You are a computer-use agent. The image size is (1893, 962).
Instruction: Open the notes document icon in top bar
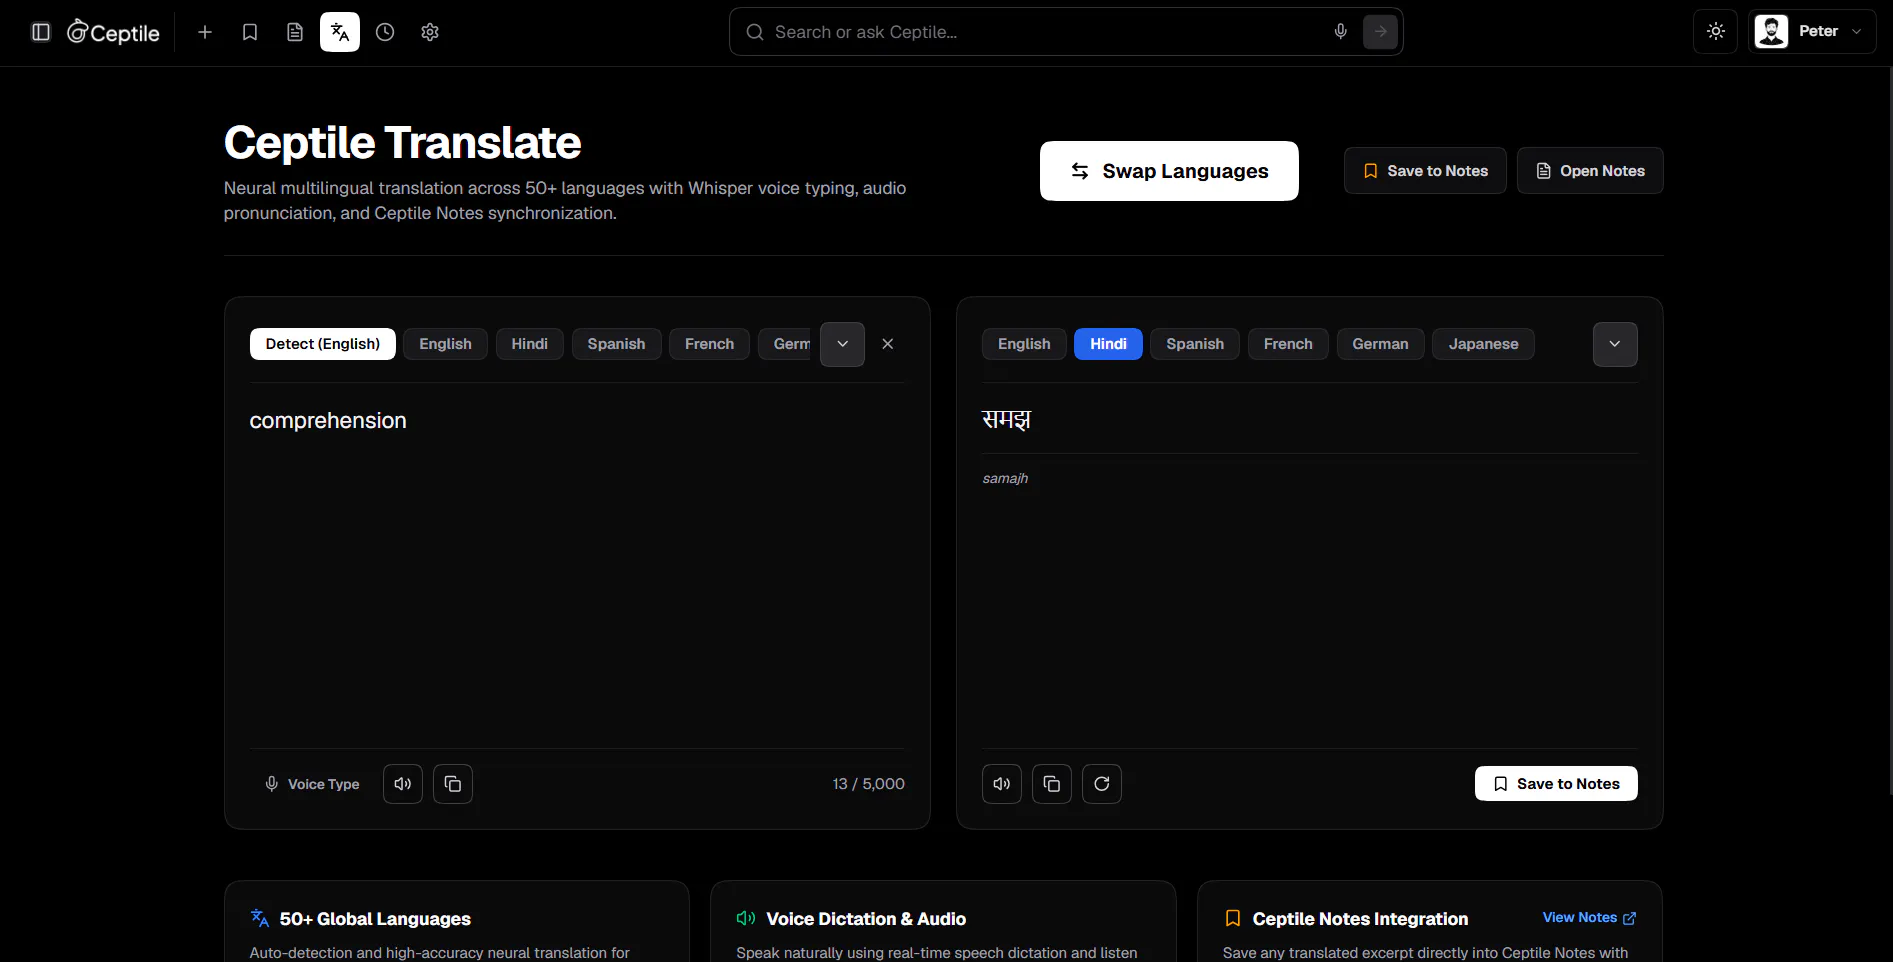click(x=295, y=32)
